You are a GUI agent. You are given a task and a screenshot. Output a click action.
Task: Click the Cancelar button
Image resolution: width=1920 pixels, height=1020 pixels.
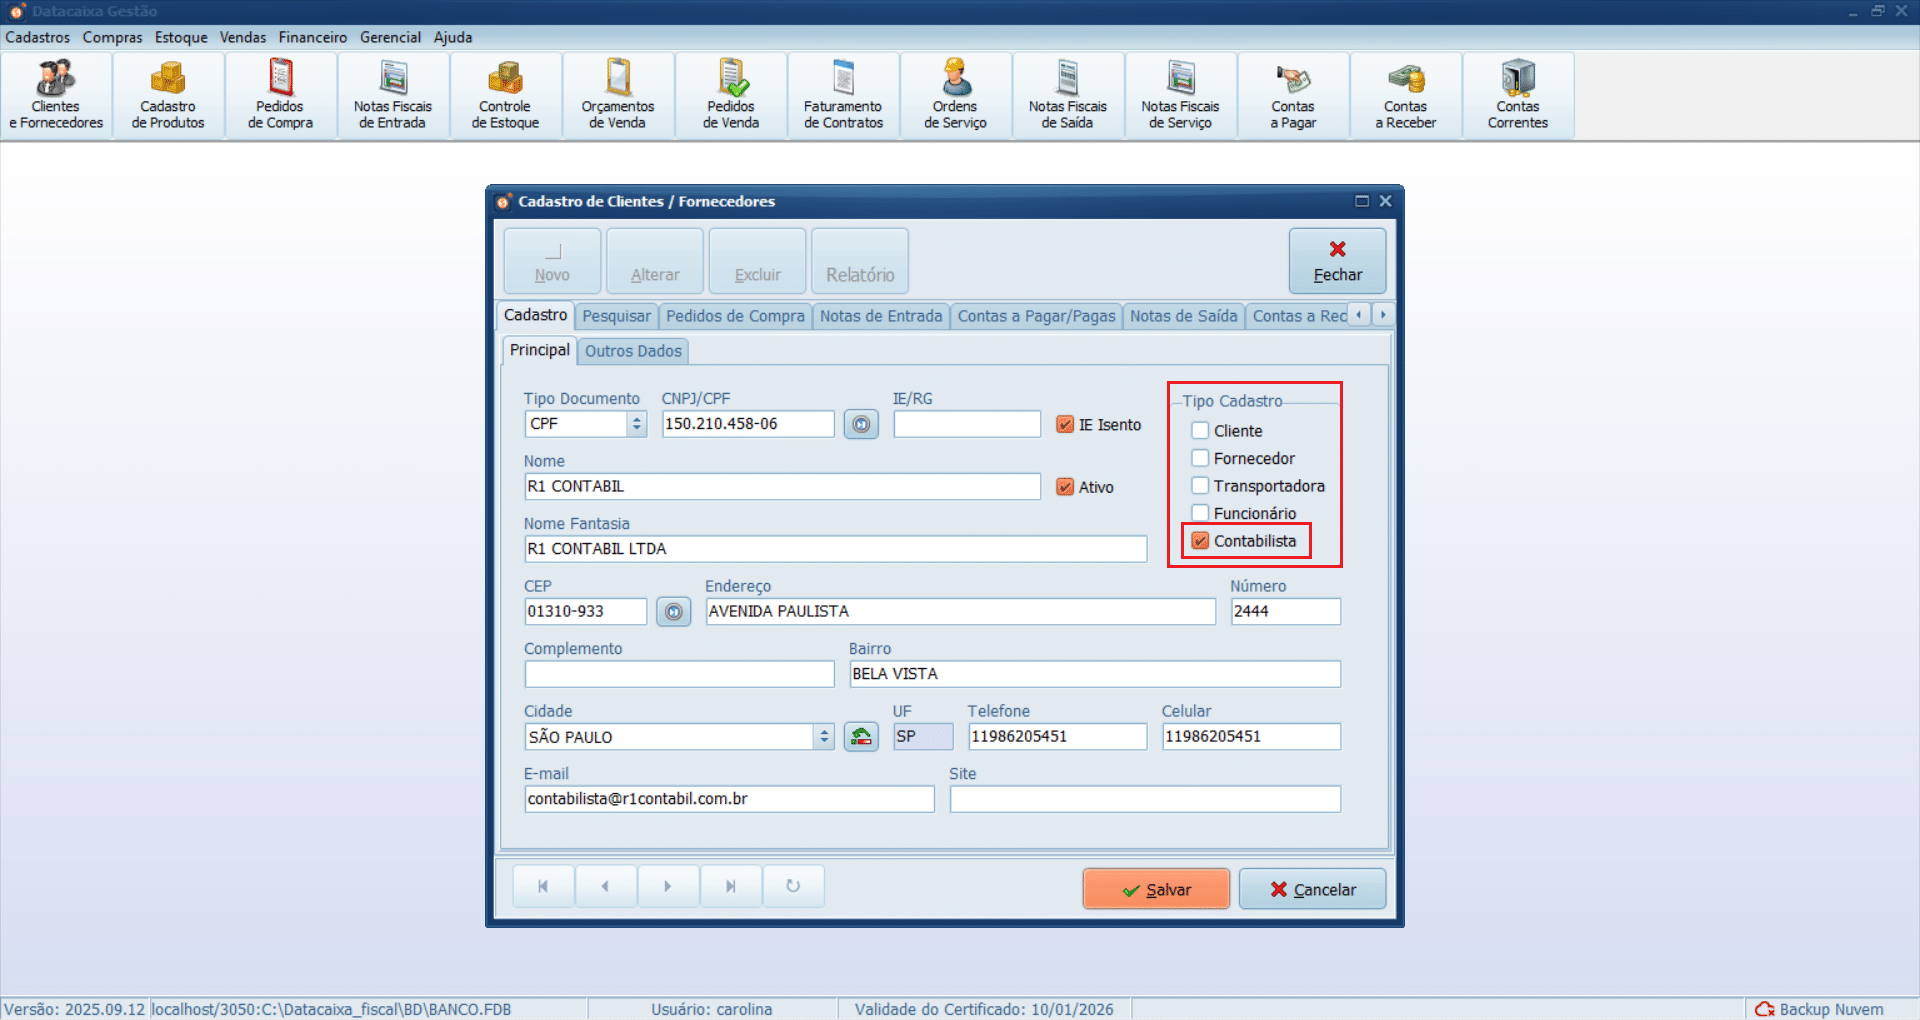[1312, 889]
